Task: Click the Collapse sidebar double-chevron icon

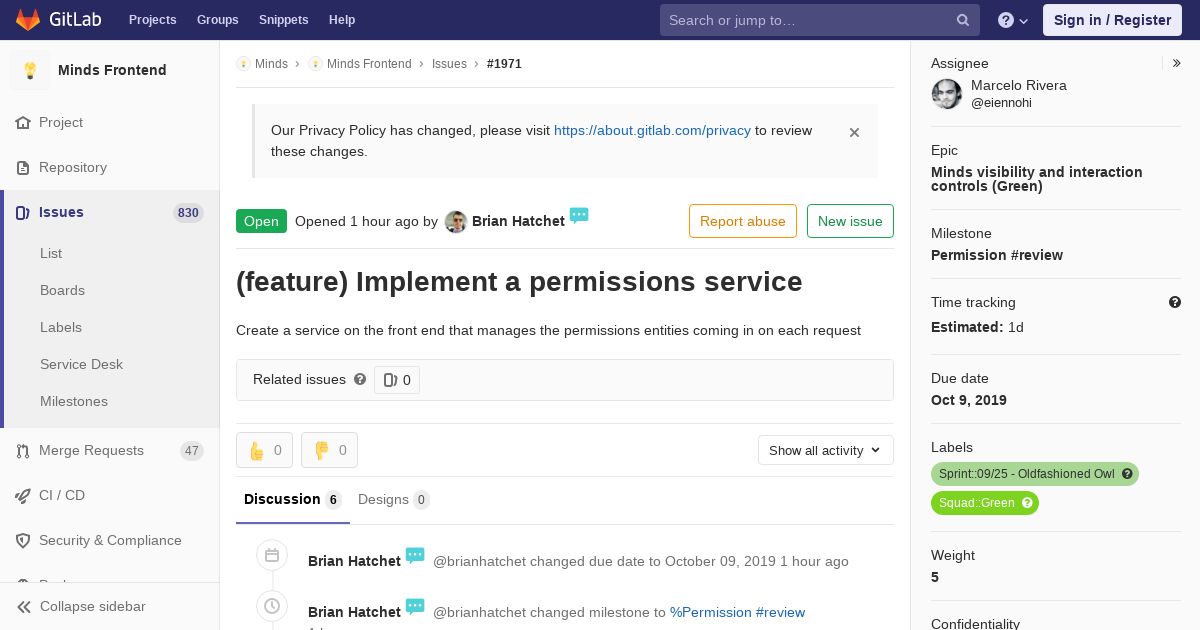Action: (x=23, y=607)
